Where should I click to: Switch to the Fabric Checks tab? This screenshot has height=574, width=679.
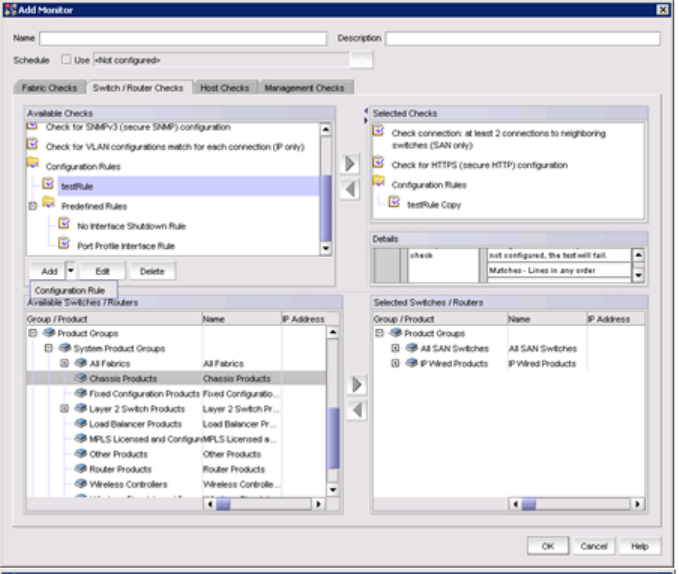point(49,88)
